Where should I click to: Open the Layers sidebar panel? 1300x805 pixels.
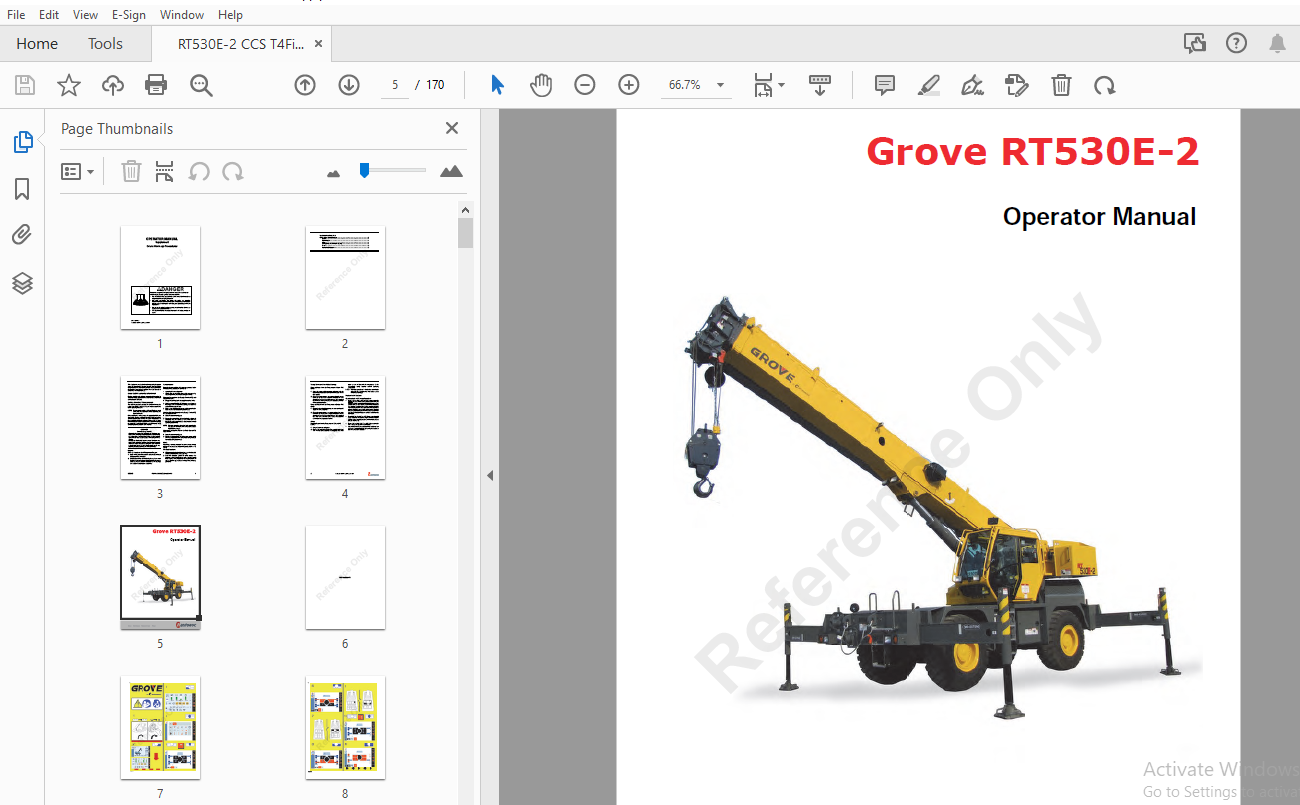pyautogui.click(x=23, y=283)
